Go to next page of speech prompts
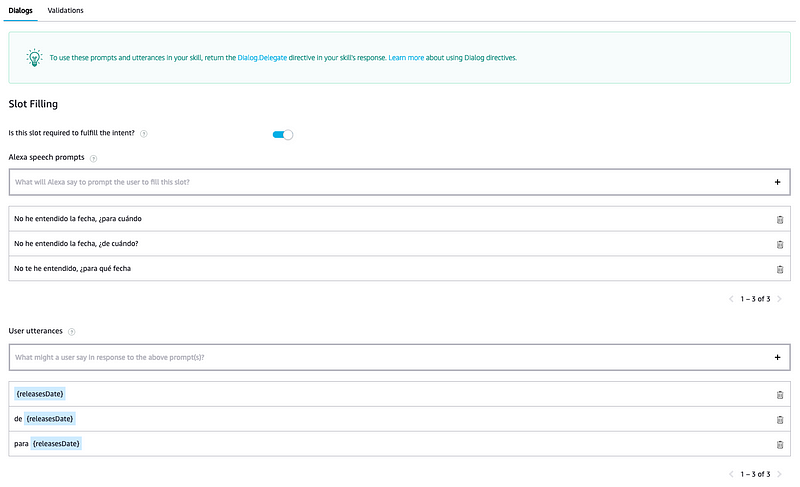 pyautogui.click(x=779, y=299)
